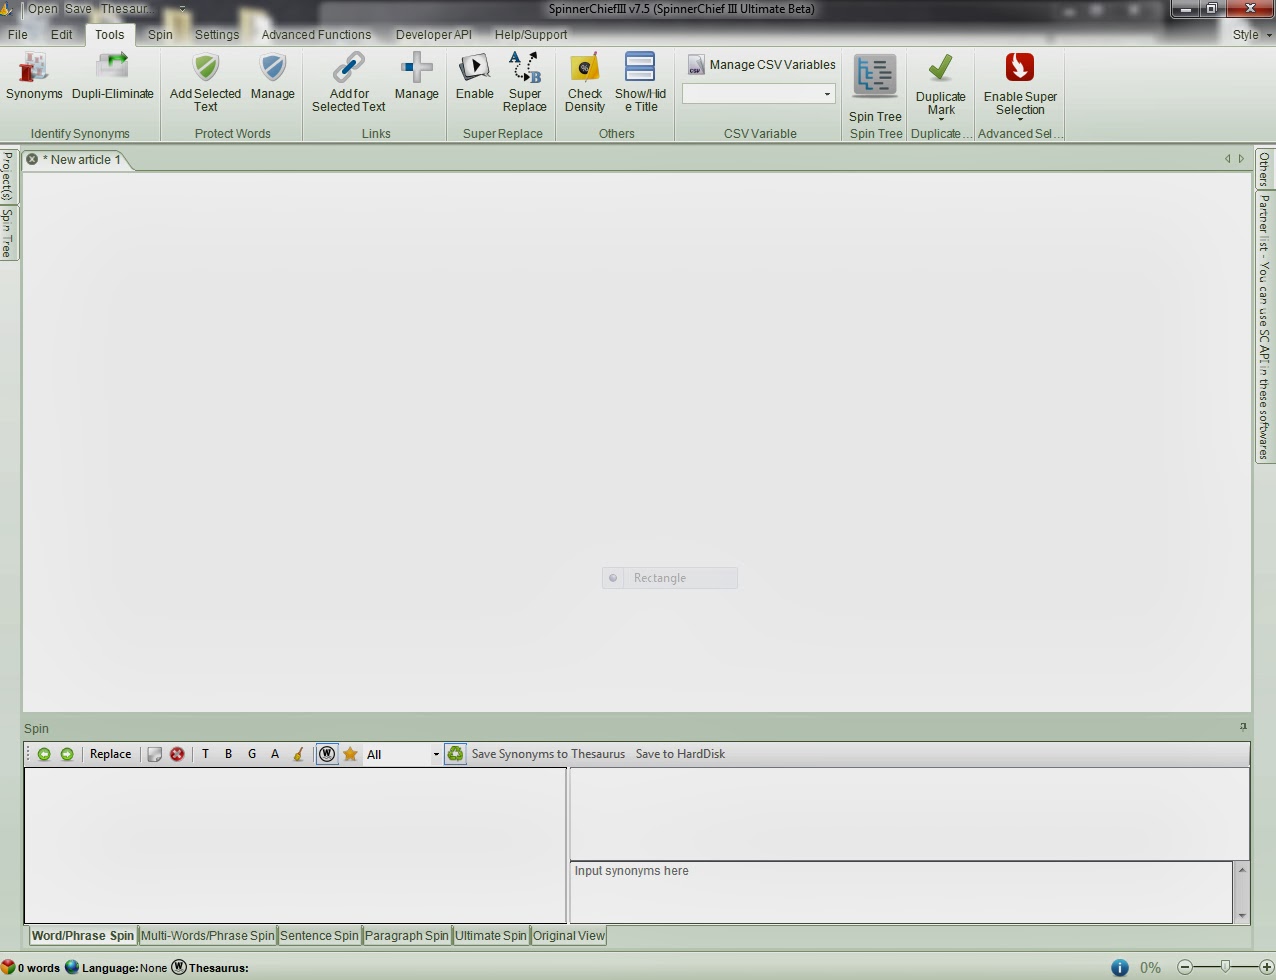This screenshot has height=980, width=1276.
Task: Click the T button in Spin toolbar
Action: coord(206,754)
